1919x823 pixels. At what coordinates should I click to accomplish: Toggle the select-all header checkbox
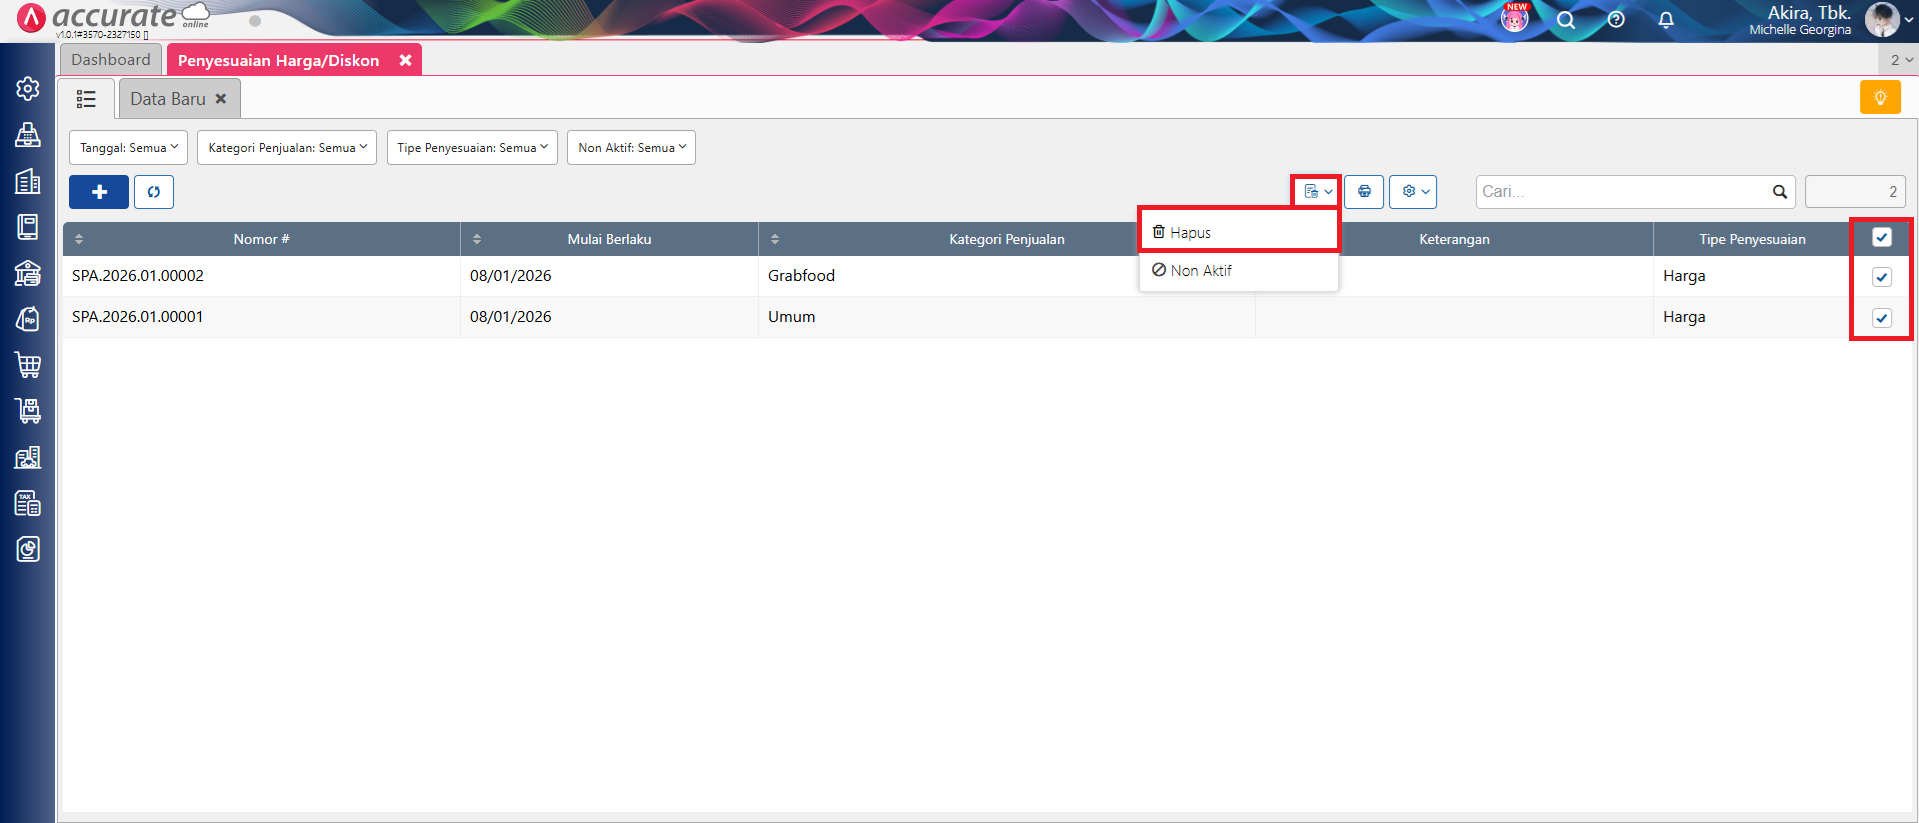[x=1881, y=238]
